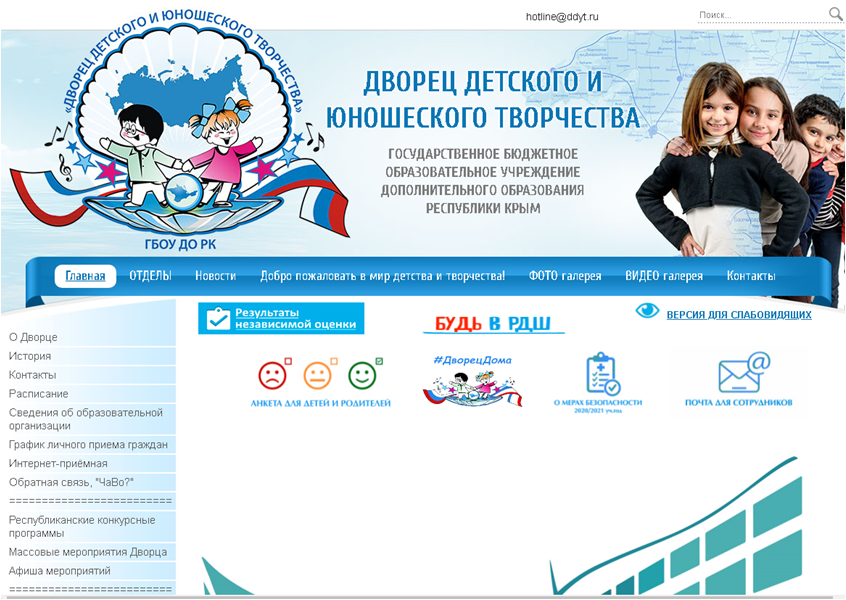Click the eye icon for visually impaired version
The image size is (846, 600).
coord(648,311)
